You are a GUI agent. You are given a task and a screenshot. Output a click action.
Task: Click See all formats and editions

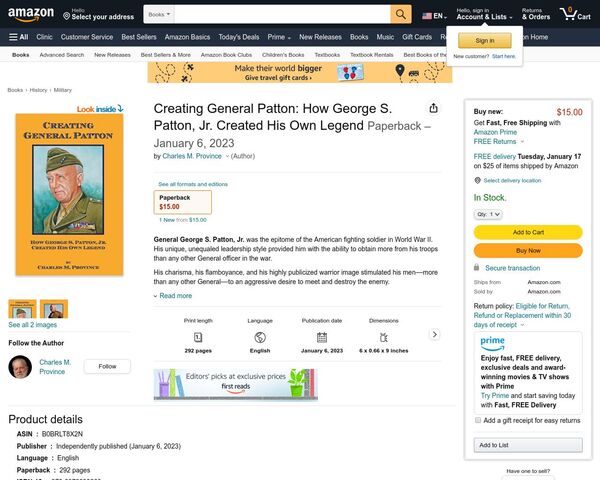pyautogui.click(x=193, y=184)
